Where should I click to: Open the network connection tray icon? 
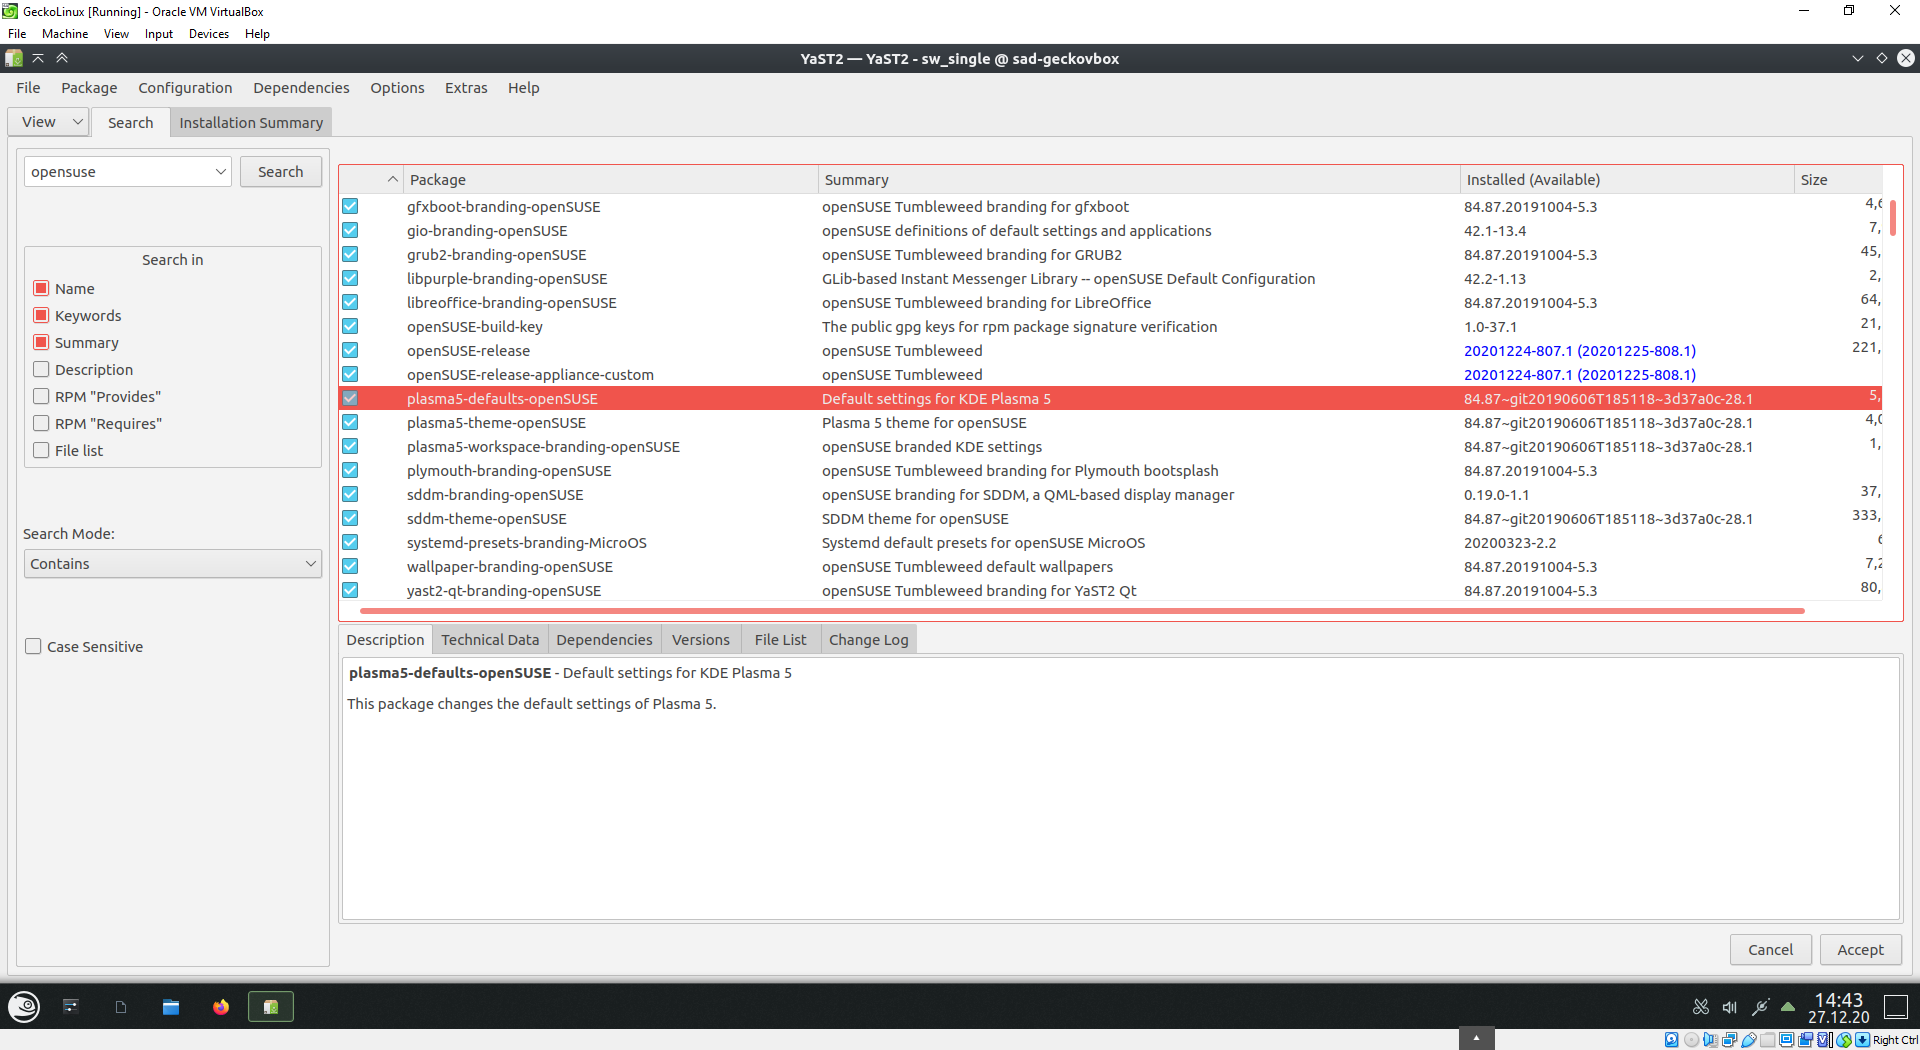[x=1760, y=1007]
